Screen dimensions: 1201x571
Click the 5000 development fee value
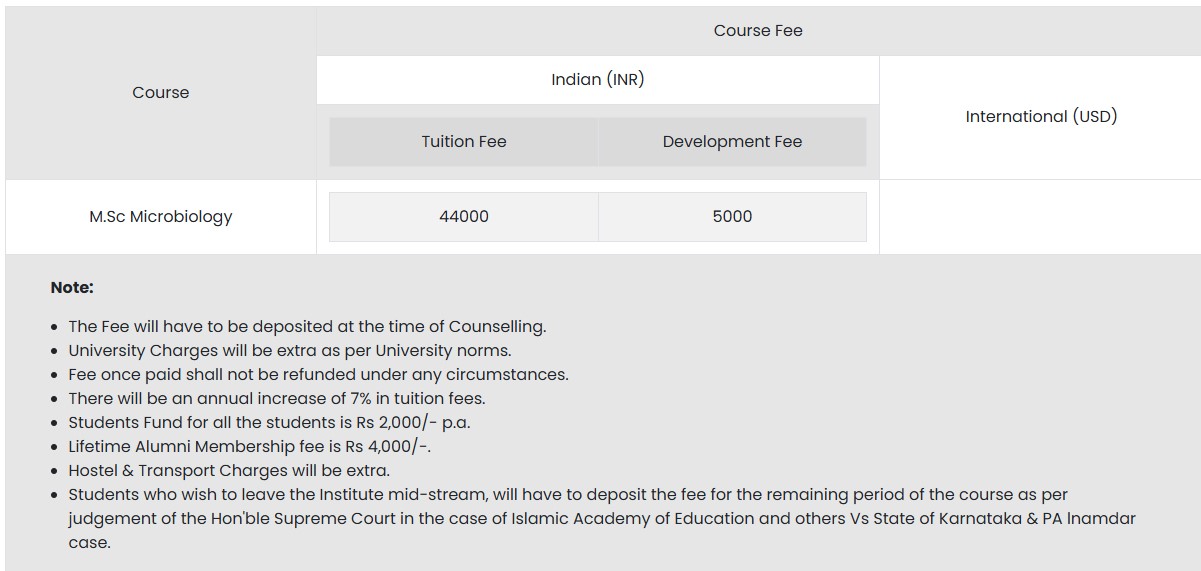[x=732, y=217]
